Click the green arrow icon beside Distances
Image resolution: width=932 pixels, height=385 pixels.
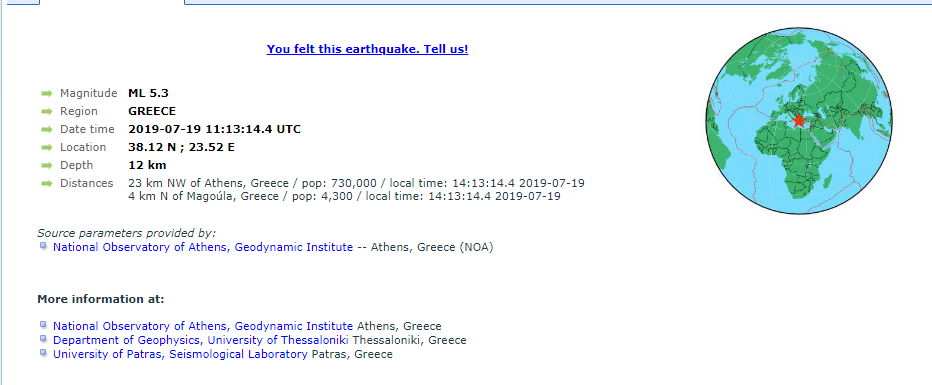[x=47, y=184]
